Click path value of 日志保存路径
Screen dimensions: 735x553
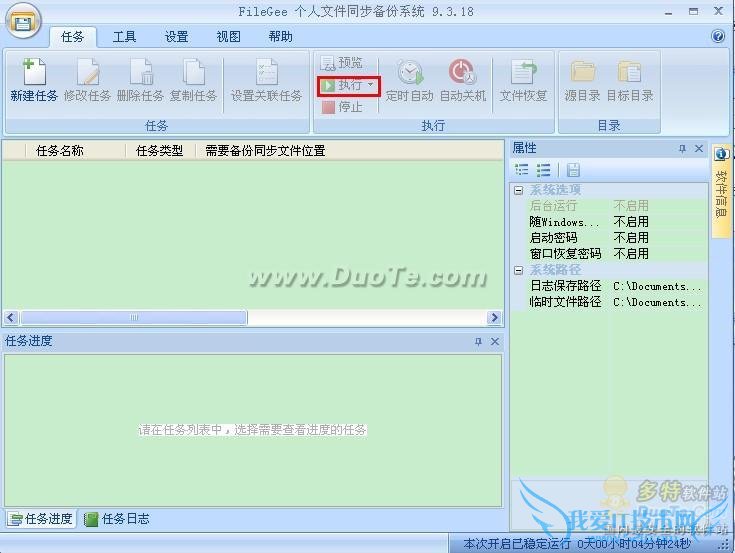[x=657, y=286]
